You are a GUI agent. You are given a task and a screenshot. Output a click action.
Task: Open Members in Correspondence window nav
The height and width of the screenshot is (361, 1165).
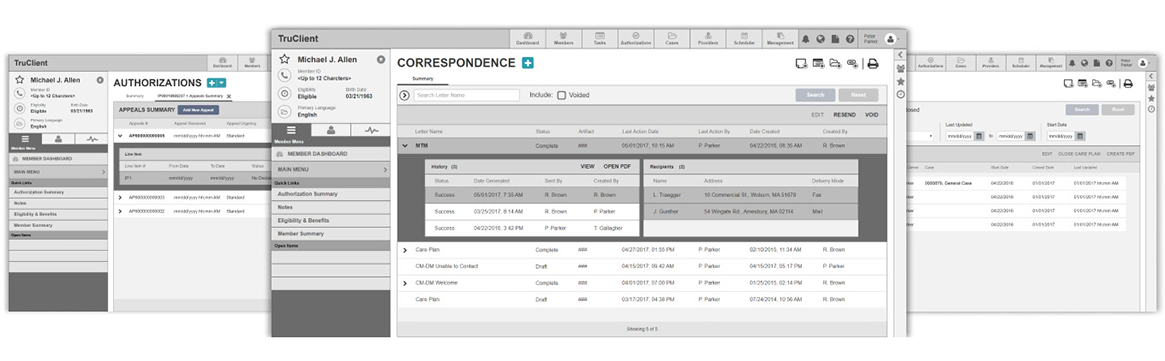564,39
